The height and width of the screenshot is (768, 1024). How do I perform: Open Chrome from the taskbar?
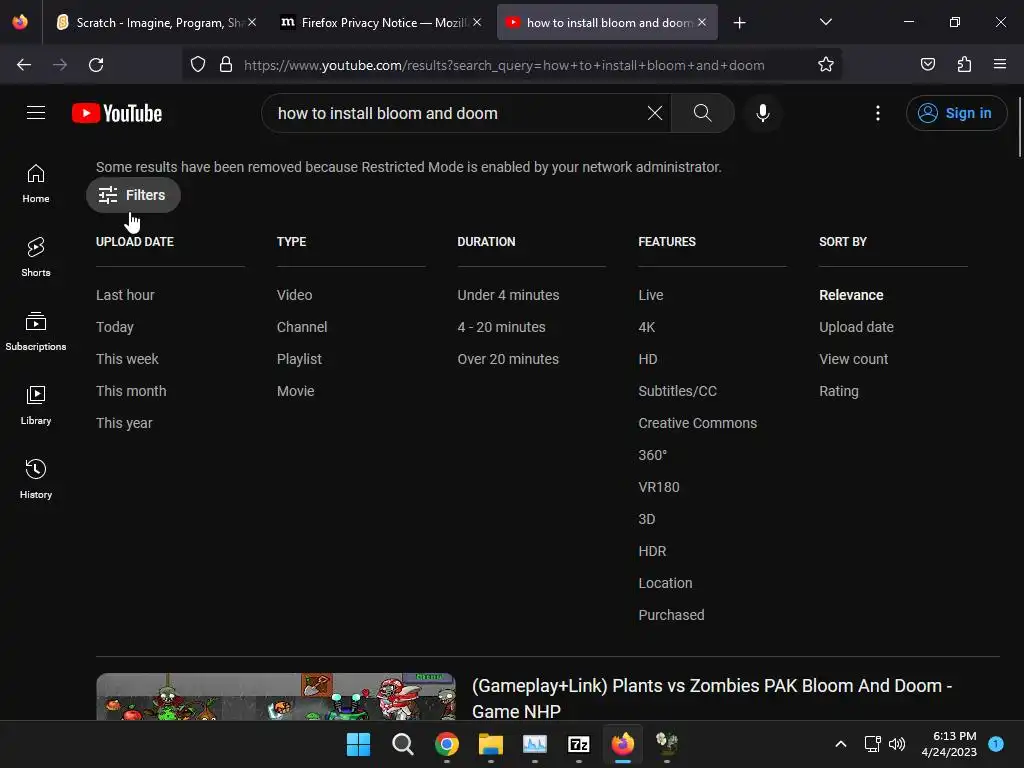pyautogui.click(x=447, y=744)
